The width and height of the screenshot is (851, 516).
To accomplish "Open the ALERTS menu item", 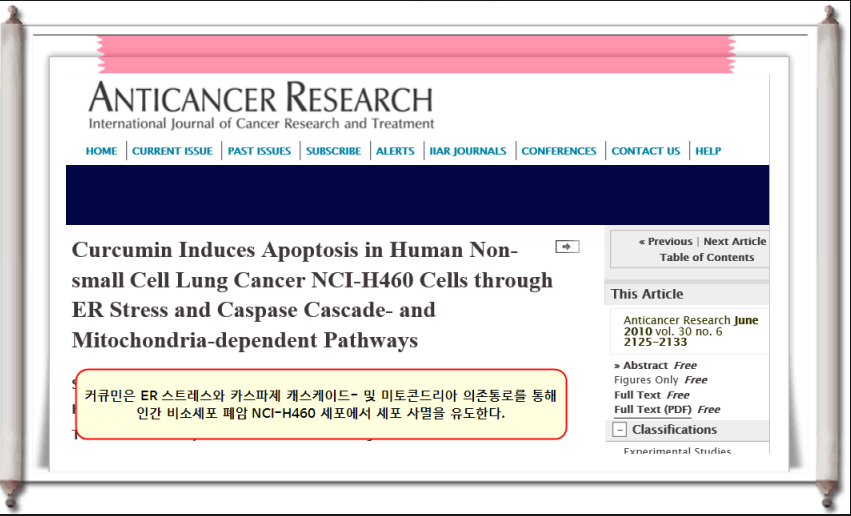I will [395, 151].
